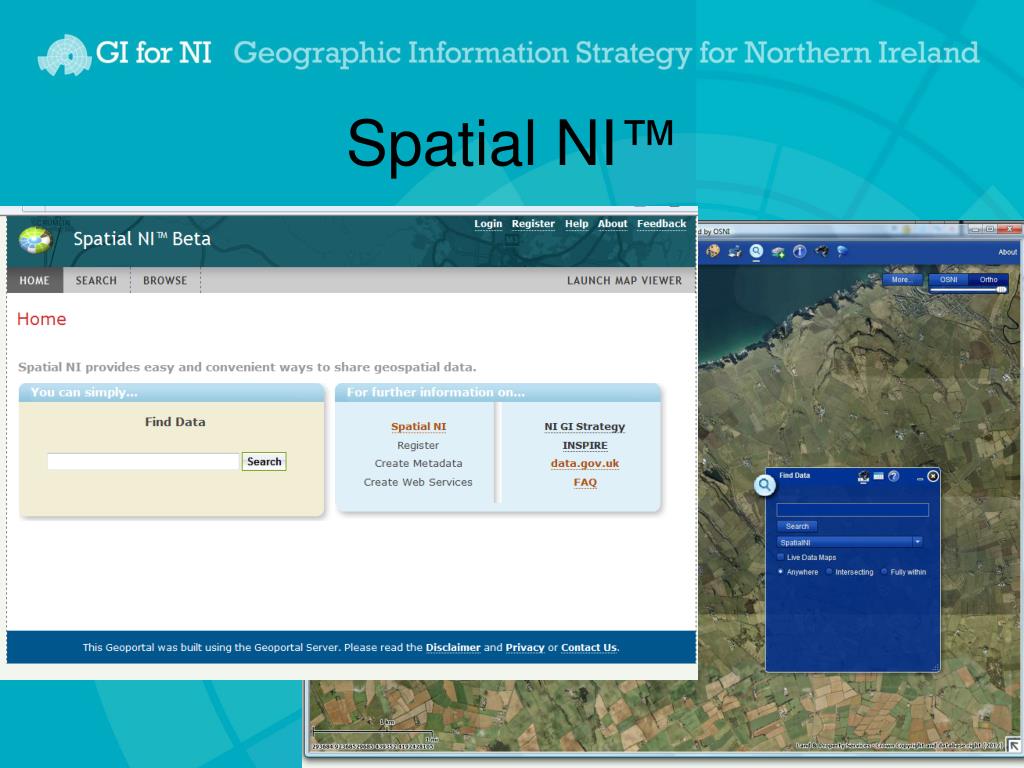The image size is (1024, 768).
Task: Click the large magnifier badge on Find Data panel
Action: click(x=764, y=485)
